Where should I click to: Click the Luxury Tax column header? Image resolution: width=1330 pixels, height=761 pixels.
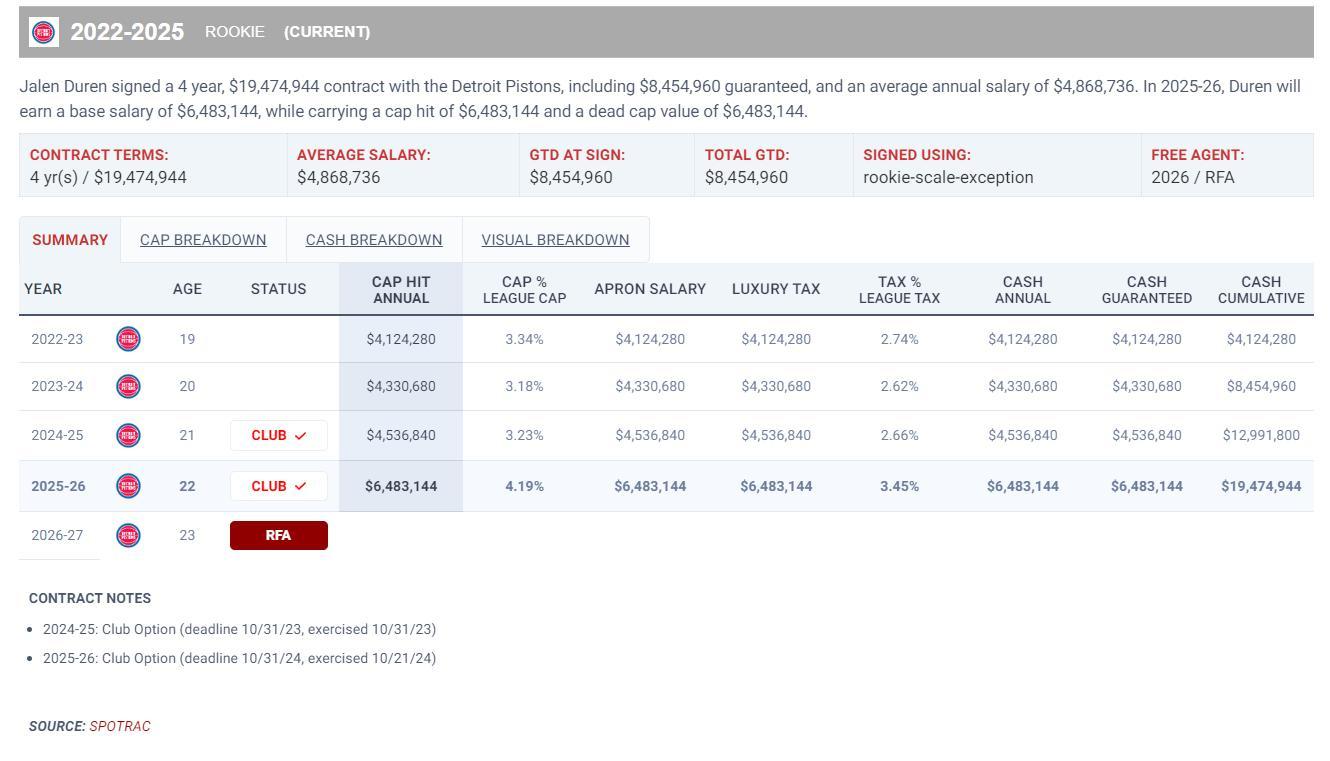coord(775,289)
